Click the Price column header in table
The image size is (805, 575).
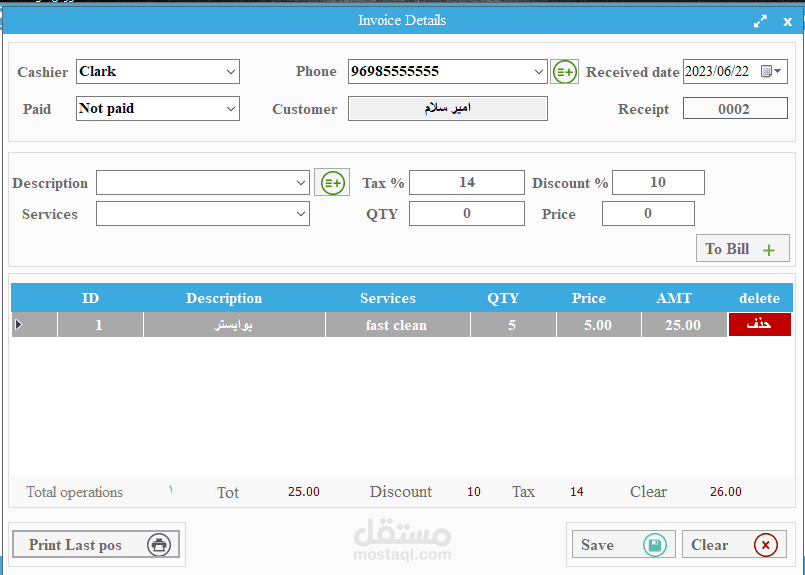tap(589, 298)
